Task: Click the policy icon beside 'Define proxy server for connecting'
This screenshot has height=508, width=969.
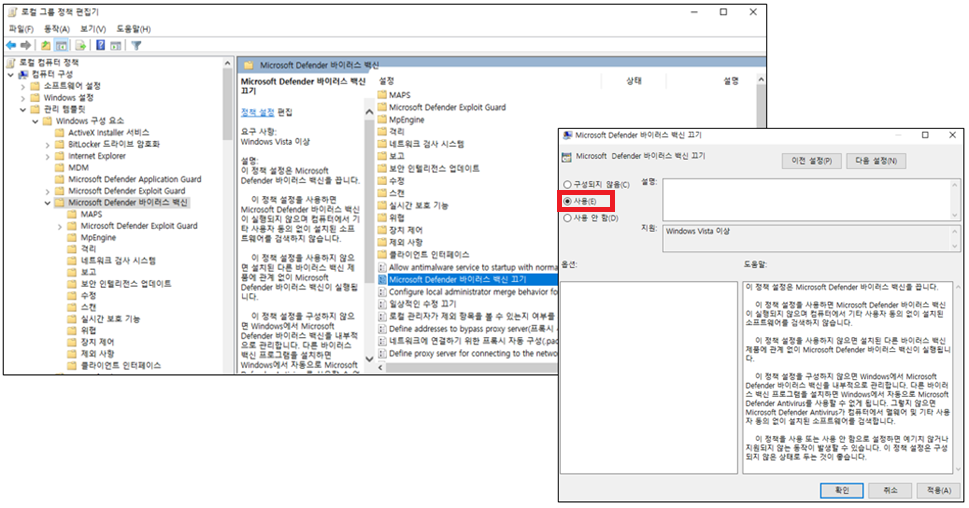Action: pyautogui.click(x=383, y=353)
